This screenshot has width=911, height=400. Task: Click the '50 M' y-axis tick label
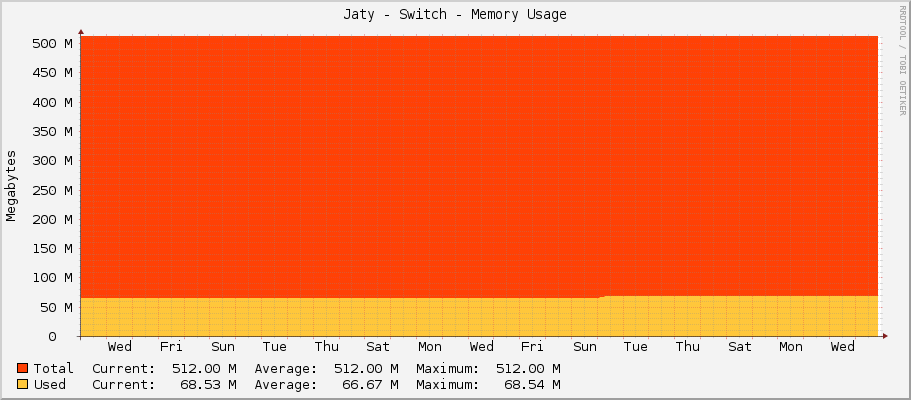click(x=56, y=307)
